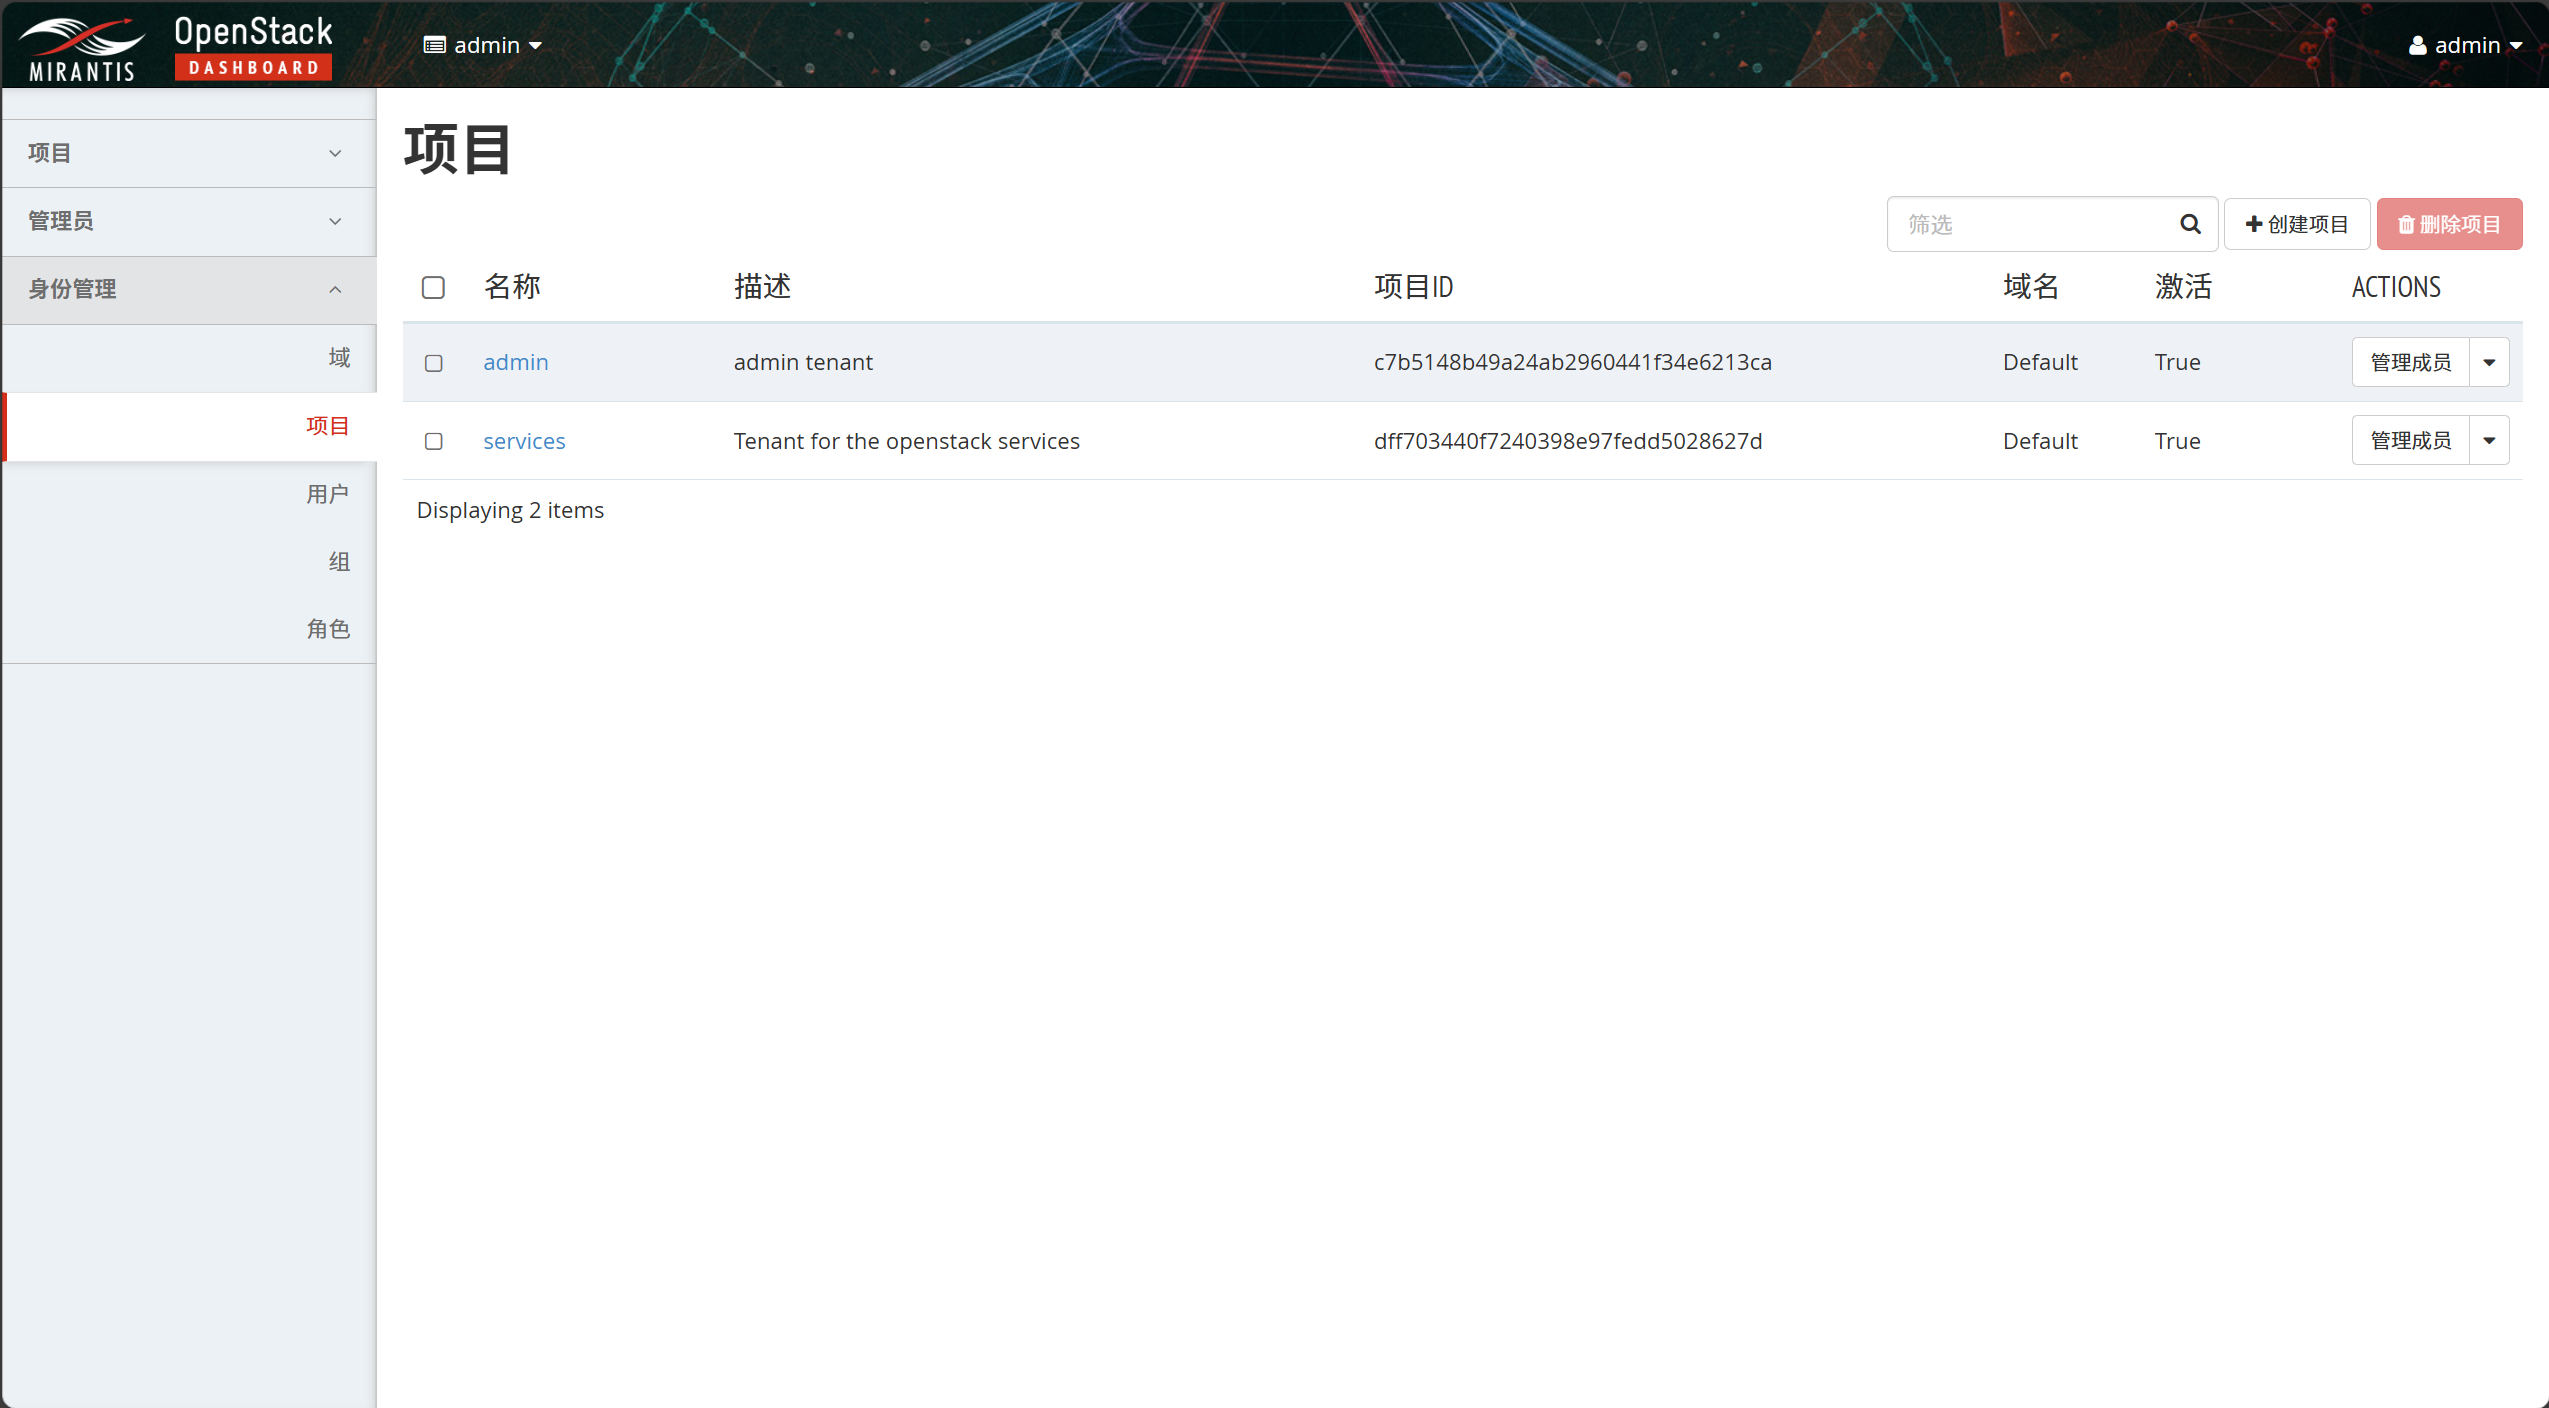This screenshot has width=2549, height=1408.
Task: Click the user icon beside admin
Action: pos(2417,46)
